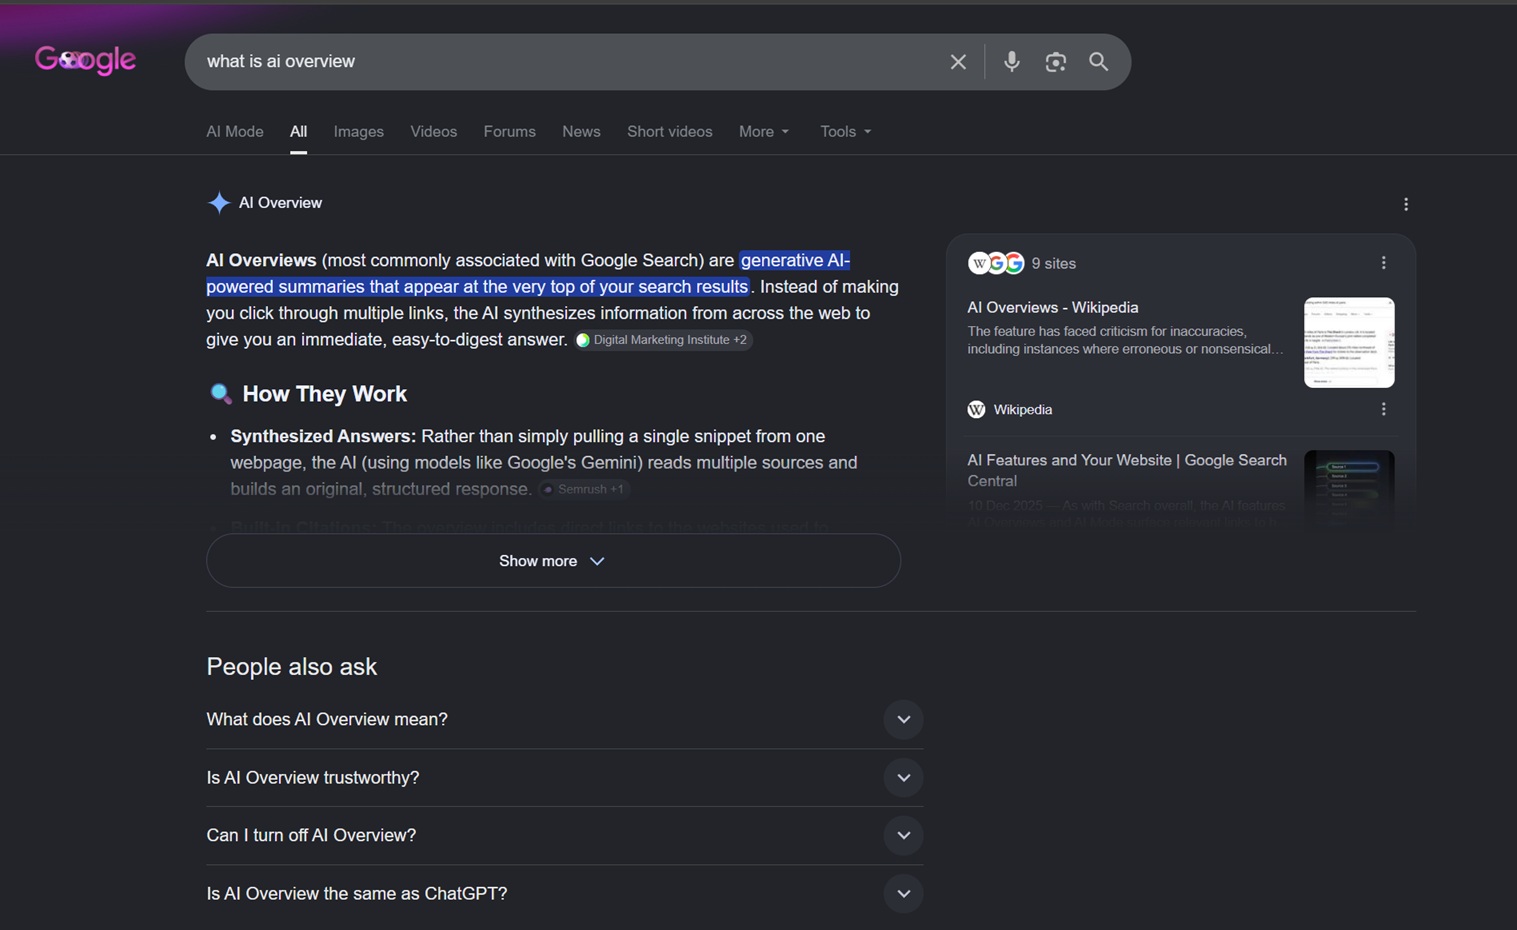The height and width of the screenshot is (930, 1517).
Task: Start voice search with the microphone icon
Action: [1012, 62]
